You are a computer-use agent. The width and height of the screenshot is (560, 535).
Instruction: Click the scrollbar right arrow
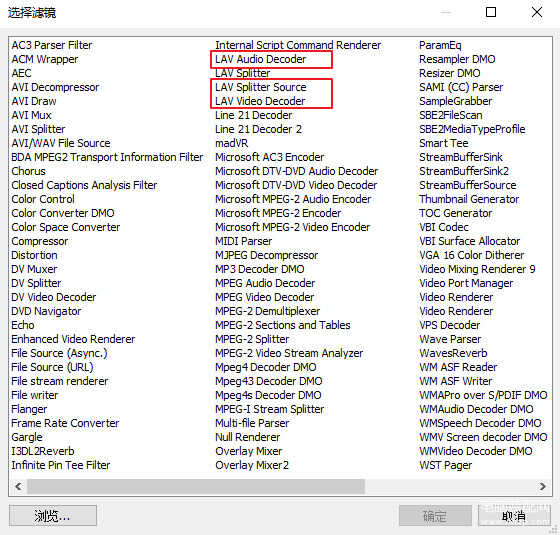543,486
